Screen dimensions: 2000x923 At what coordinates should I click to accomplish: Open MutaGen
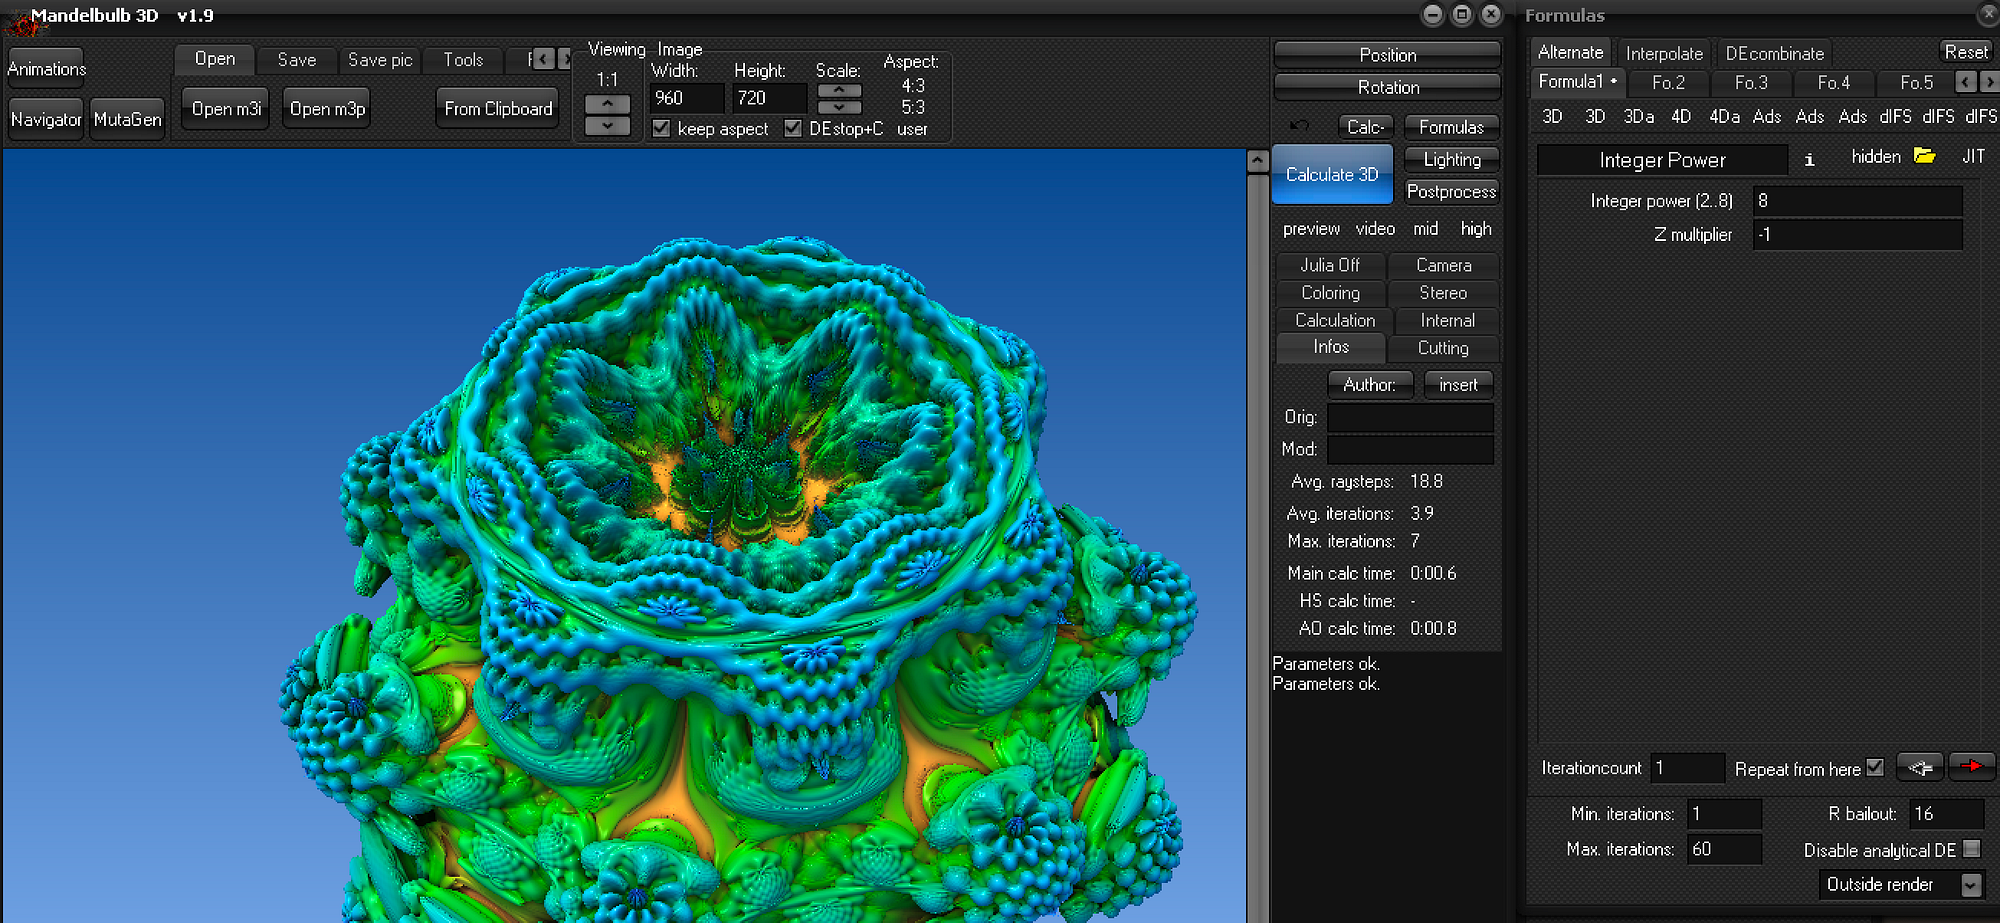click(126, 118)
